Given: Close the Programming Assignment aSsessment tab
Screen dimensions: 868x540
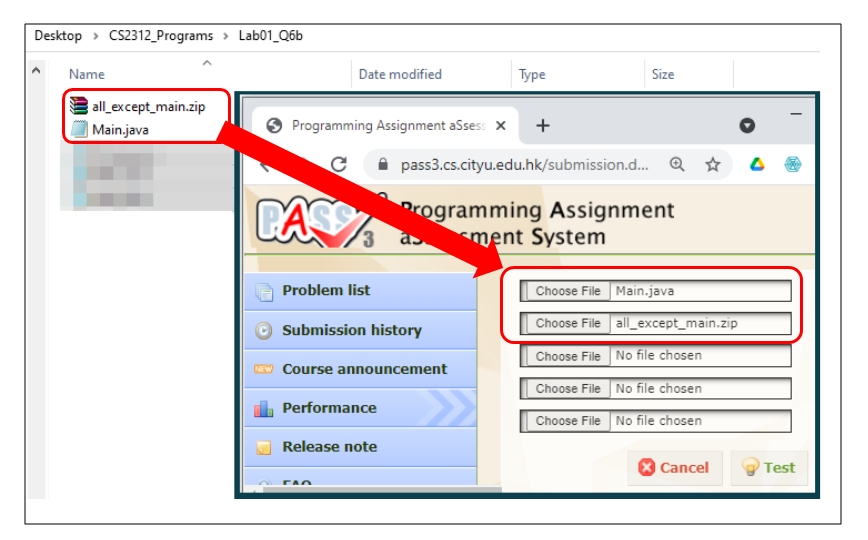Looking at the screenshot, I should [x=501, y=126].
